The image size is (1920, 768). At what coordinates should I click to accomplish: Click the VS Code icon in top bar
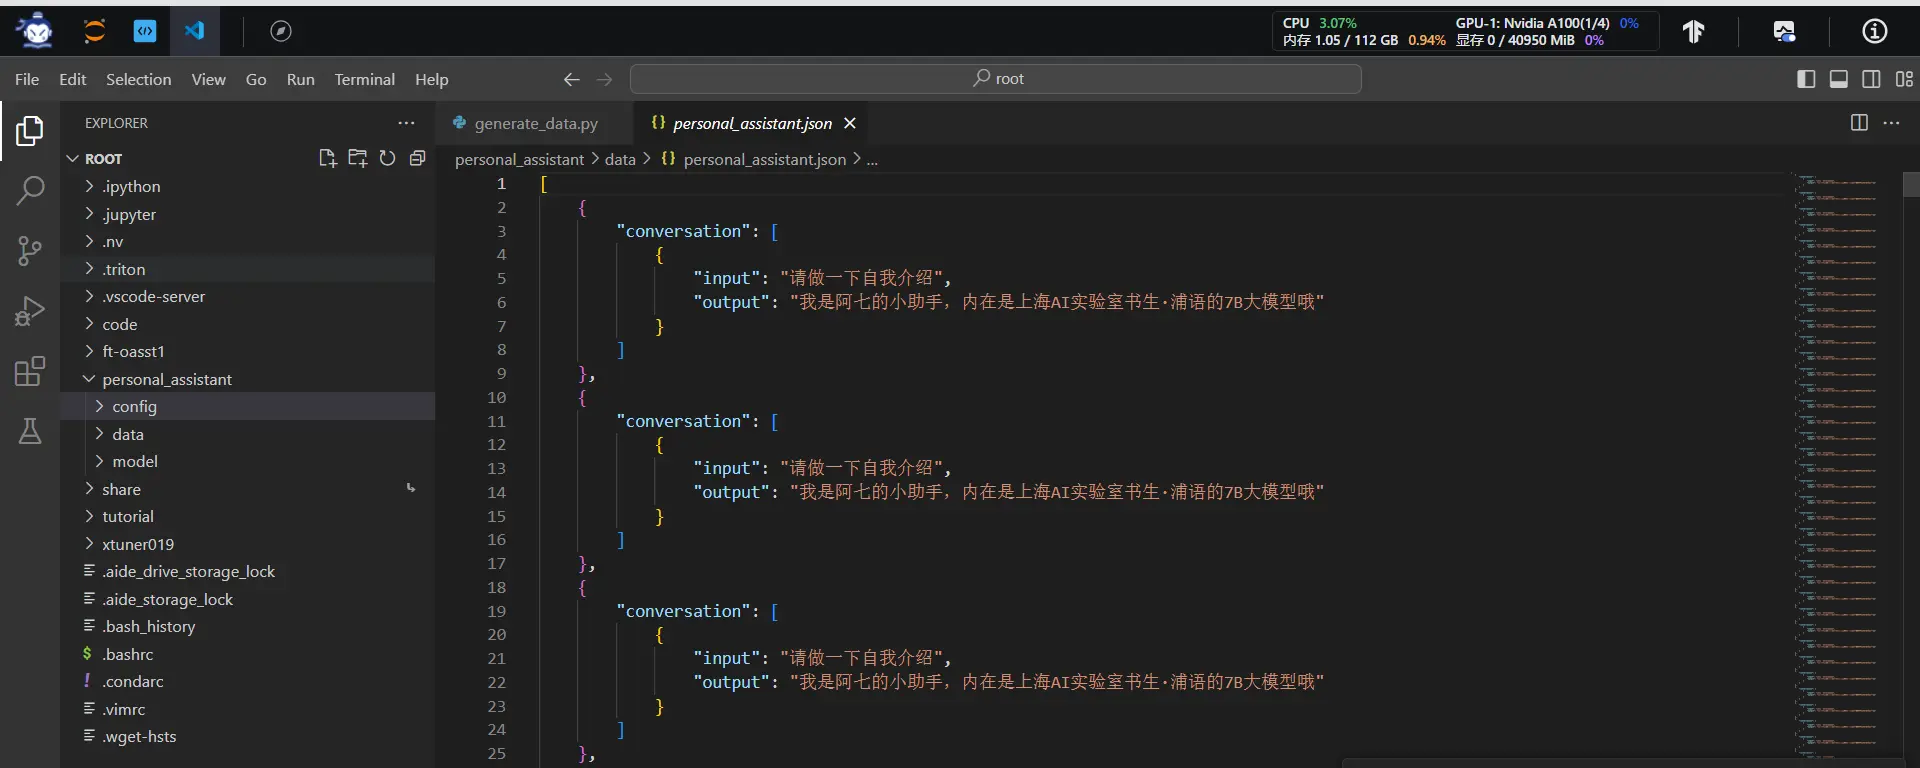coord(194,31)
